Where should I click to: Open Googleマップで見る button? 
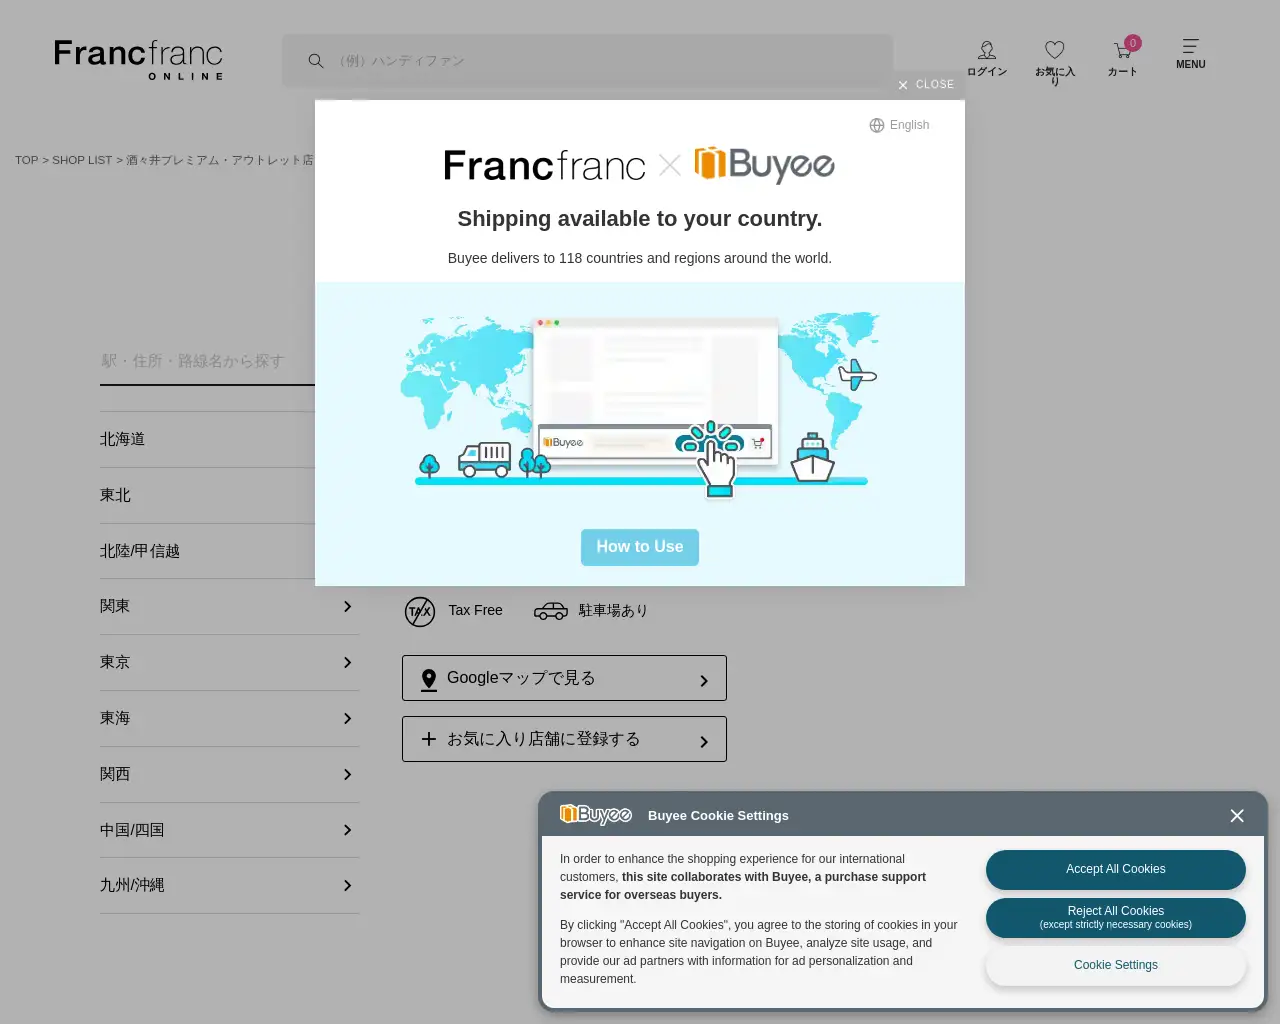[x=564, y=678]
